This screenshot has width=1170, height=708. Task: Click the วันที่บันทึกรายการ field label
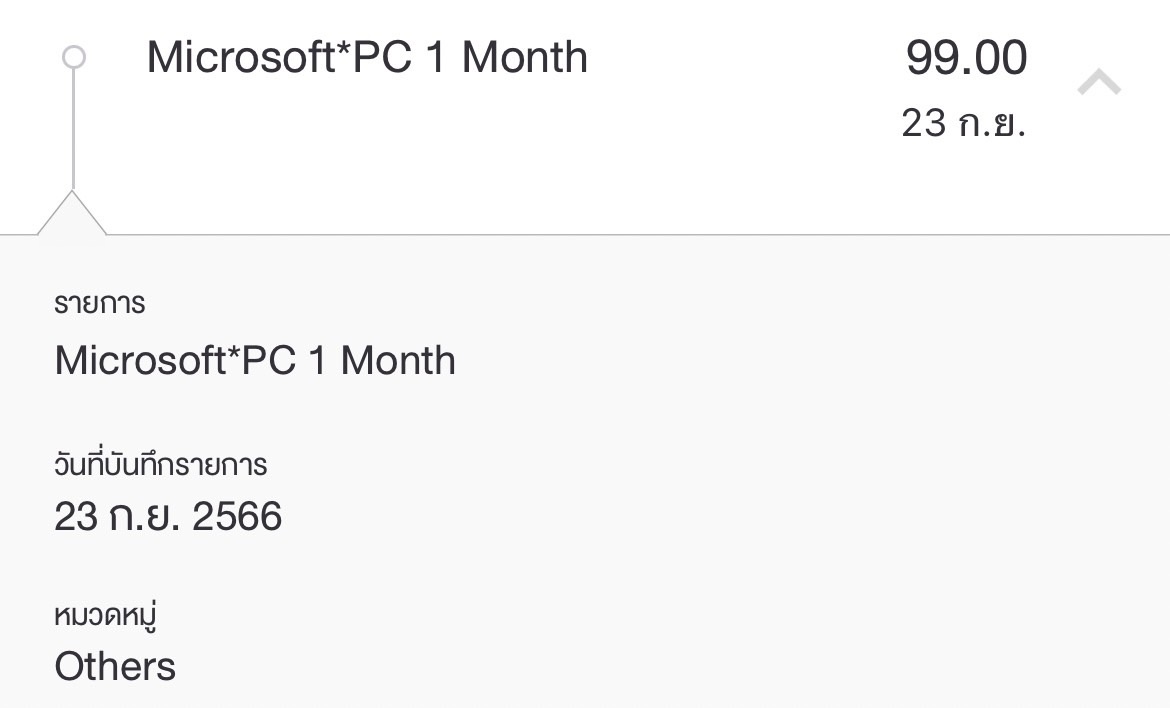point(161,464)
